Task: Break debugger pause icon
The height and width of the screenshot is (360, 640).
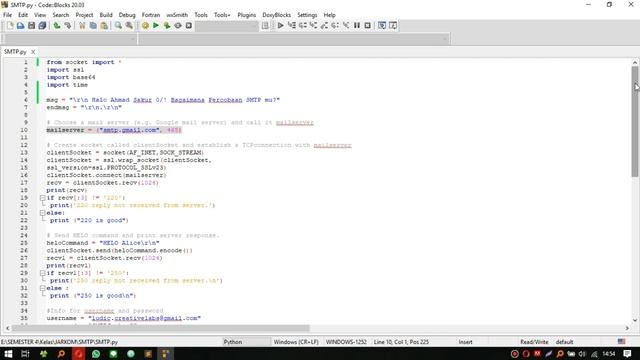Action: click(357, 25)
